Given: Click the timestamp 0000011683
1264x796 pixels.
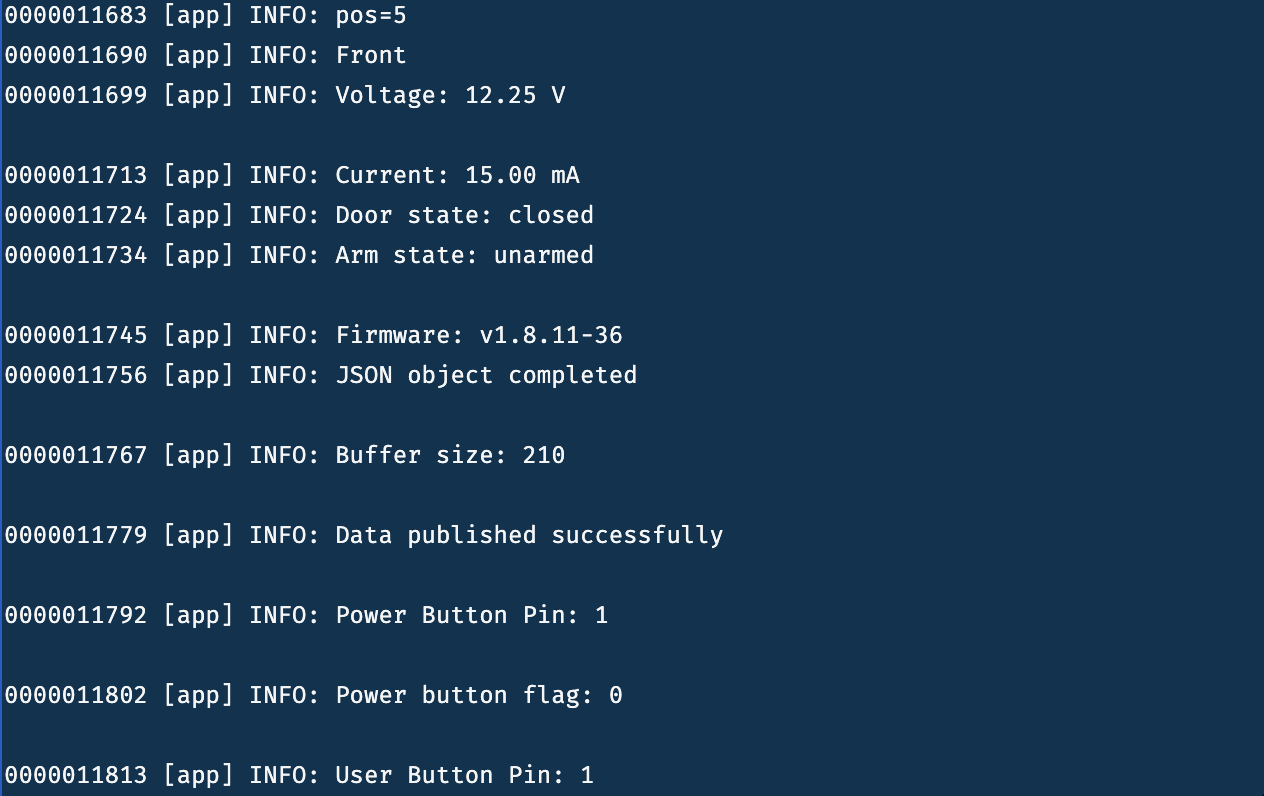Looking at the screenshot, I should point(76,16).
